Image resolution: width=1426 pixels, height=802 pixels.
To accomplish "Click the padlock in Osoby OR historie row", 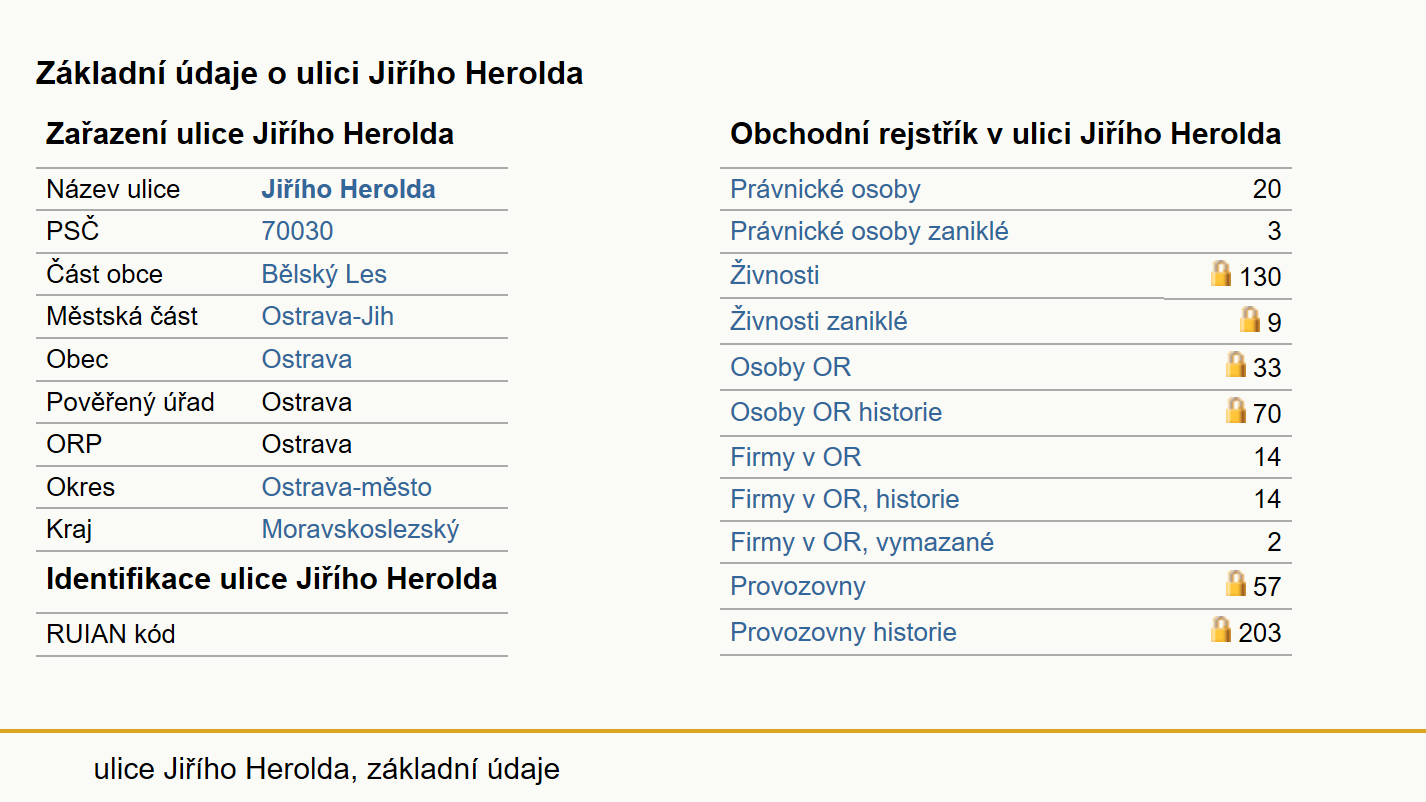I will coord(1236,410).
